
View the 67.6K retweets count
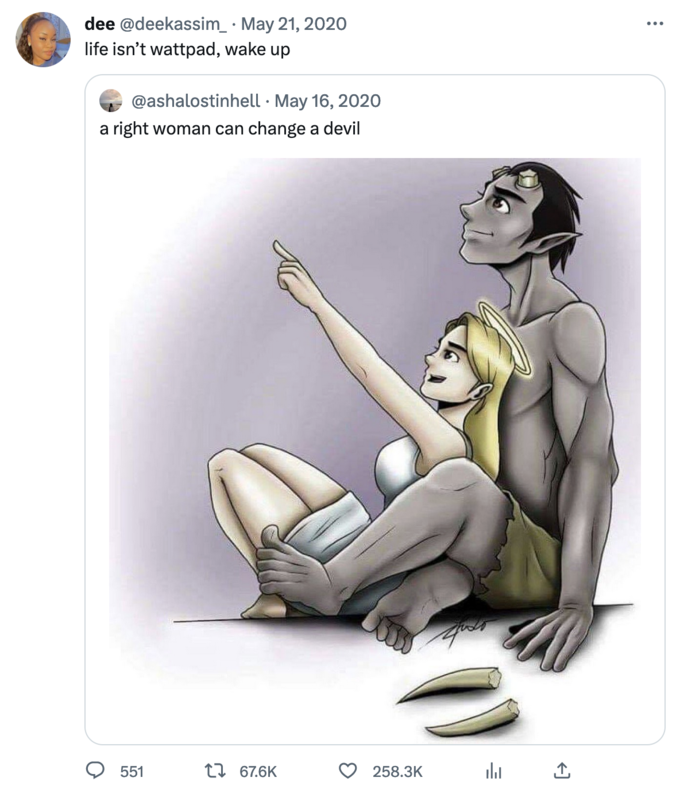tap(258, 772)
